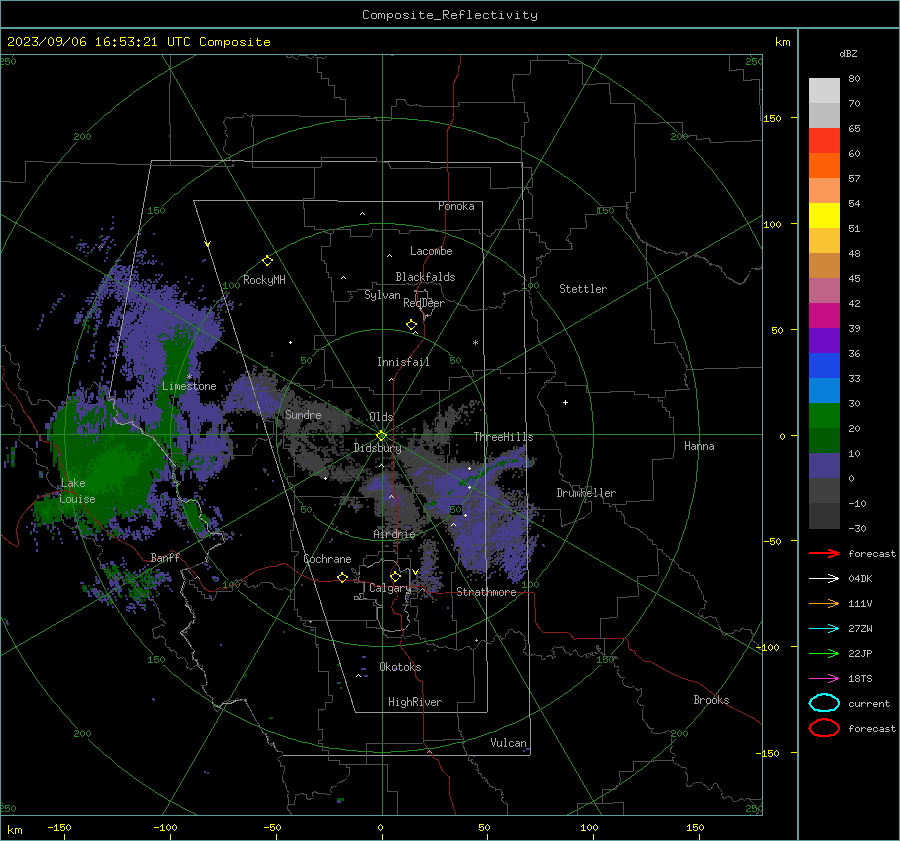This screenshot has height=841, width=900.
Task: Click the Composite_Reflectivity title
Action: (x=449, y=15)
